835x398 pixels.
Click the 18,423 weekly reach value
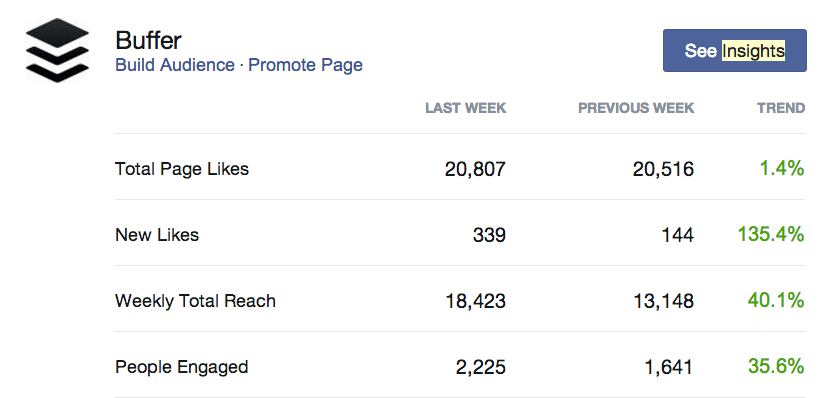click(x=476, y=302)
